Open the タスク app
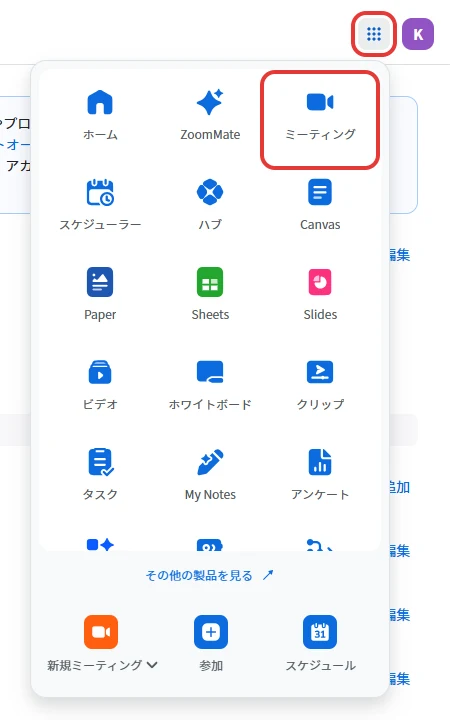The width and height of the screenshot is (450, 720). tap(100, 475)
